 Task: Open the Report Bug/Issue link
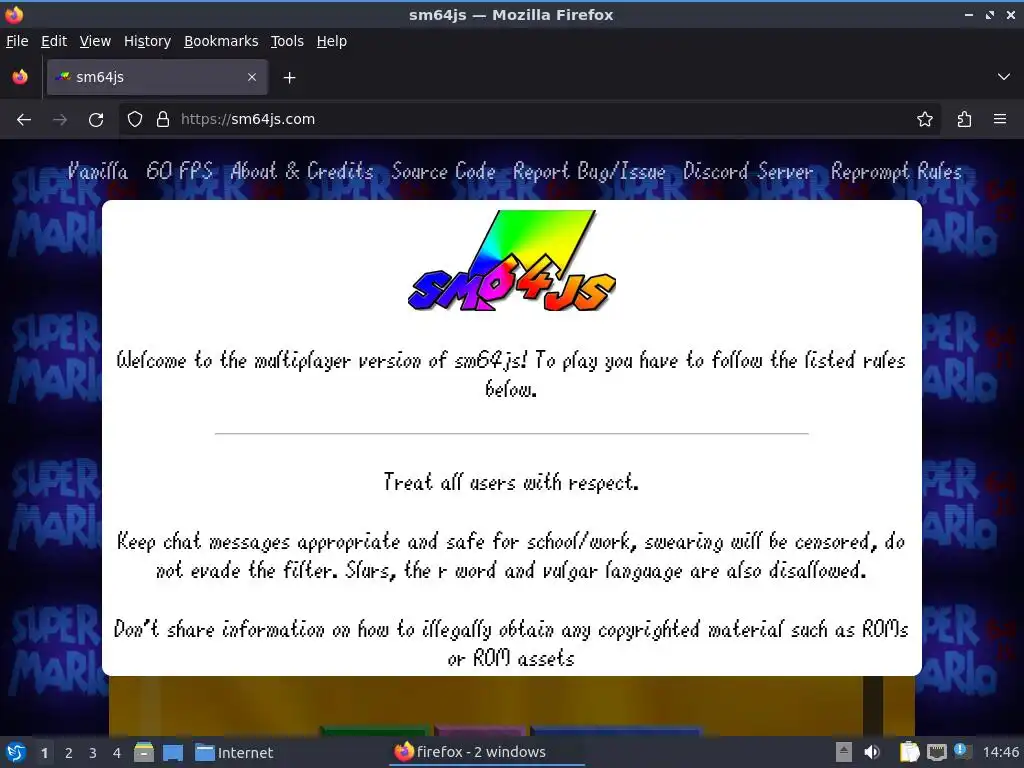pyautogui.click(x=589, y=171)
